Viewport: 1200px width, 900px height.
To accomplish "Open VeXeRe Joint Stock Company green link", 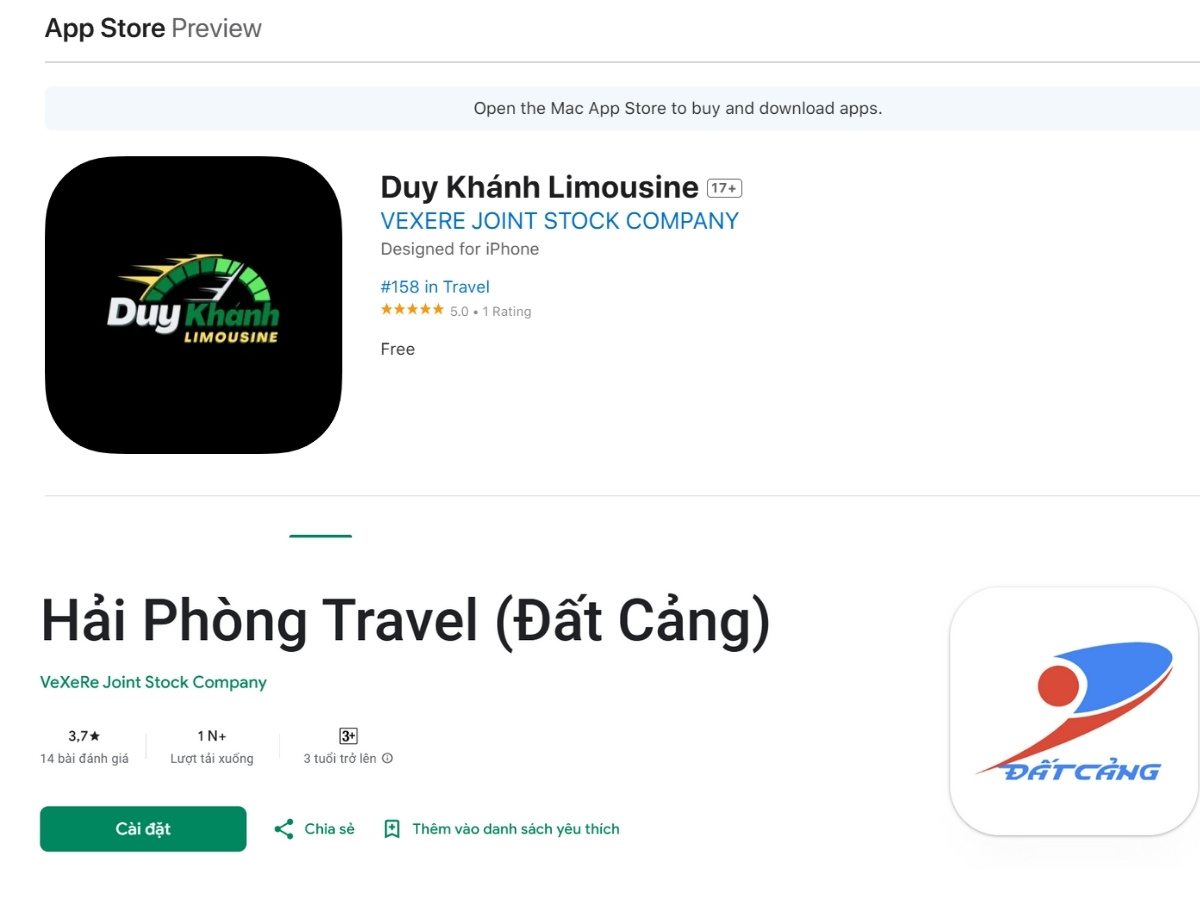I will tap(153, 682).
